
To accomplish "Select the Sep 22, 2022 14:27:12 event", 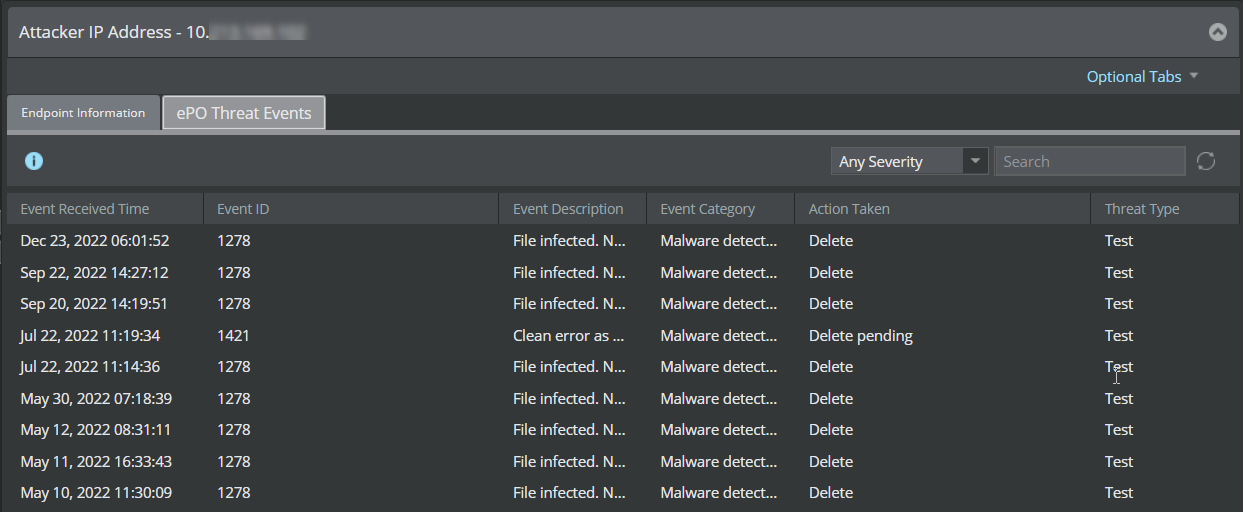I will click(621, 273).
